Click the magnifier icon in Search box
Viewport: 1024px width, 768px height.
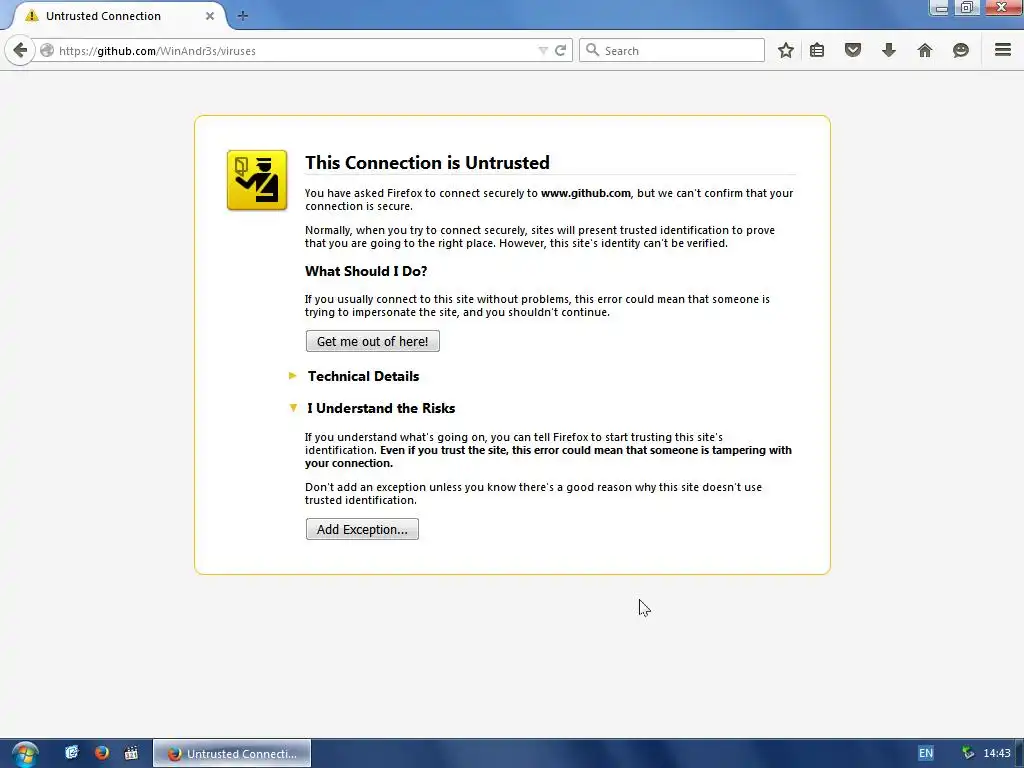(592, 50)
